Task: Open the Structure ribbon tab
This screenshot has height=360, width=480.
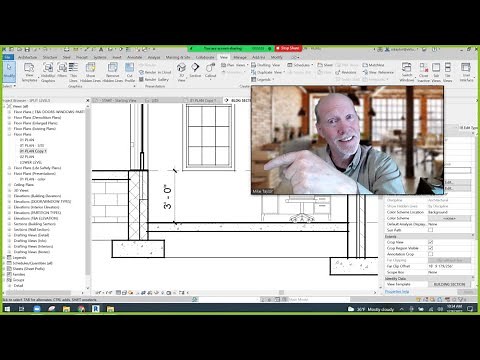Action: click(50, 57)
